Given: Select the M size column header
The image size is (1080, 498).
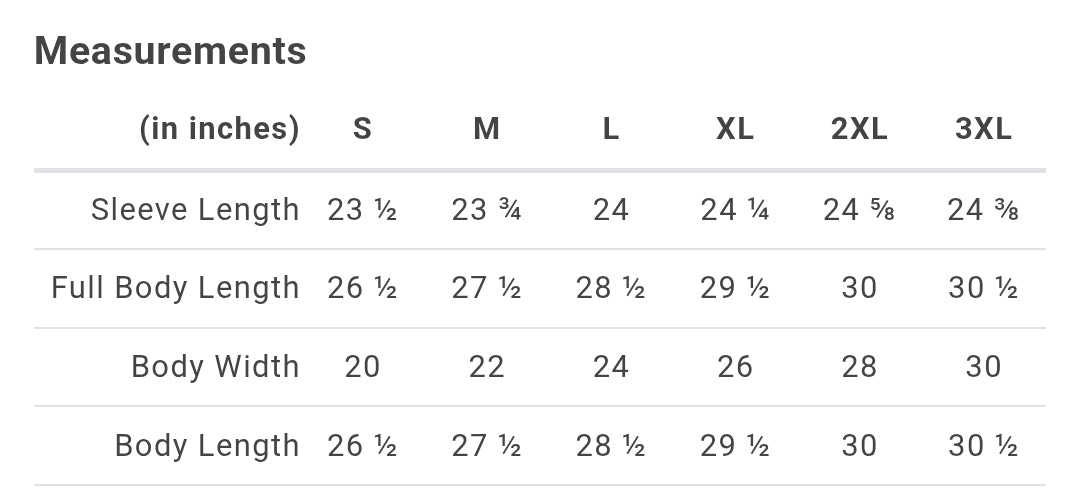Looking at the screenshot, I should tap(486, 129).
